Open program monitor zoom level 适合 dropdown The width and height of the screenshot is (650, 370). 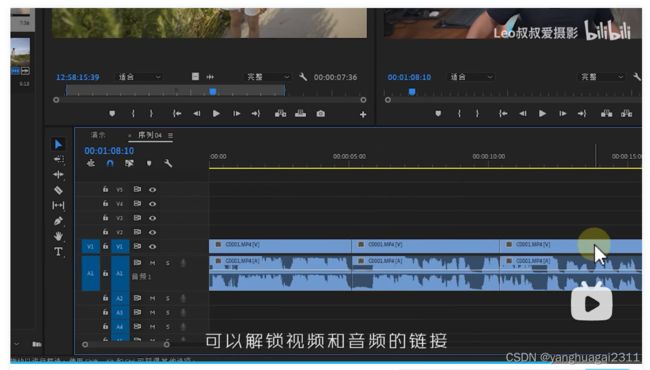pyautogui.click(x=471, y=77)
